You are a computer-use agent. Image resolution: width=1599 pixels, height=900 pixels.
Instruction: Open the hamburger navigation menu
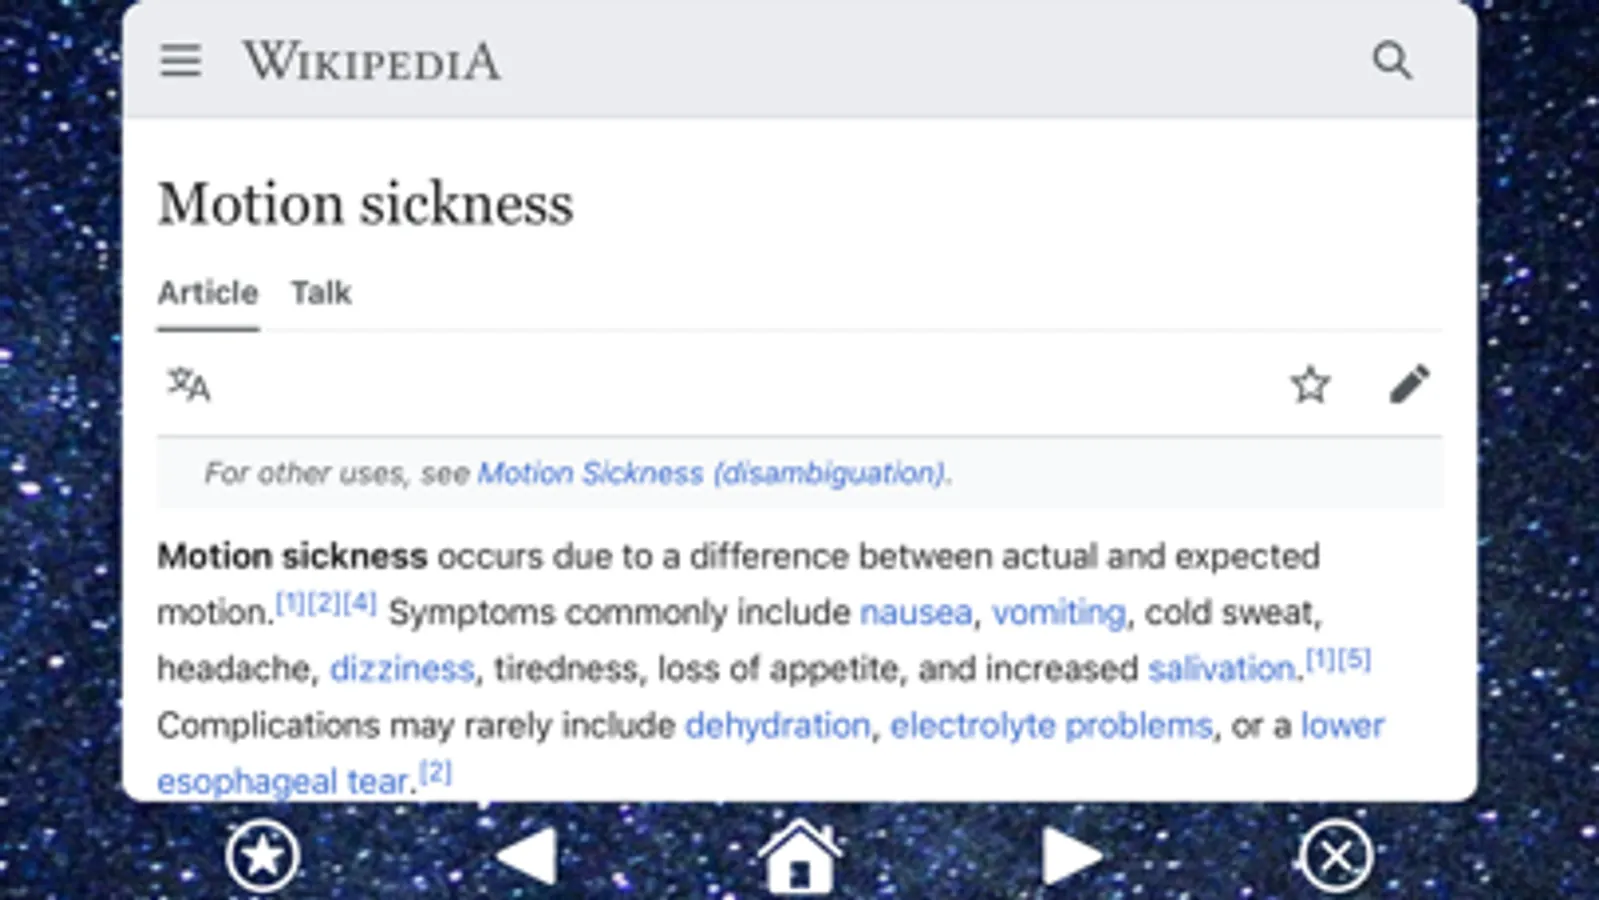coord(180,62)
